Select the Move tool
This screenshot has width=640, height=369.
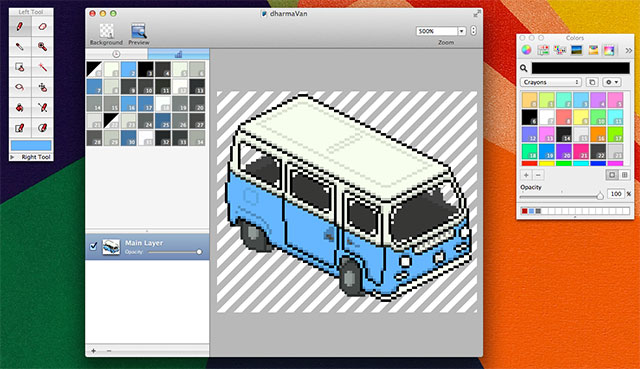42,87
